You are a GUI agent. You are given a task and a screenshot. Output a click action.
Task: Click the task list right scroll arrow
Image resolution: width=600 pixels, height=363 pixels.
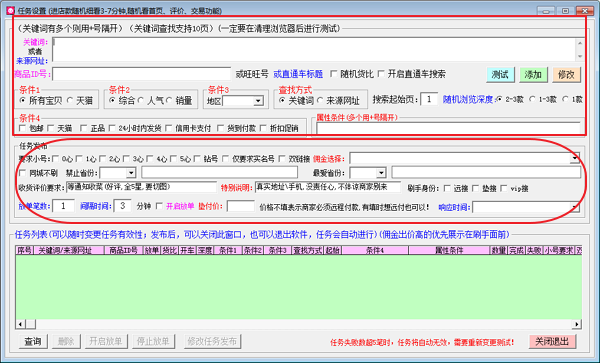pos(577,324)
